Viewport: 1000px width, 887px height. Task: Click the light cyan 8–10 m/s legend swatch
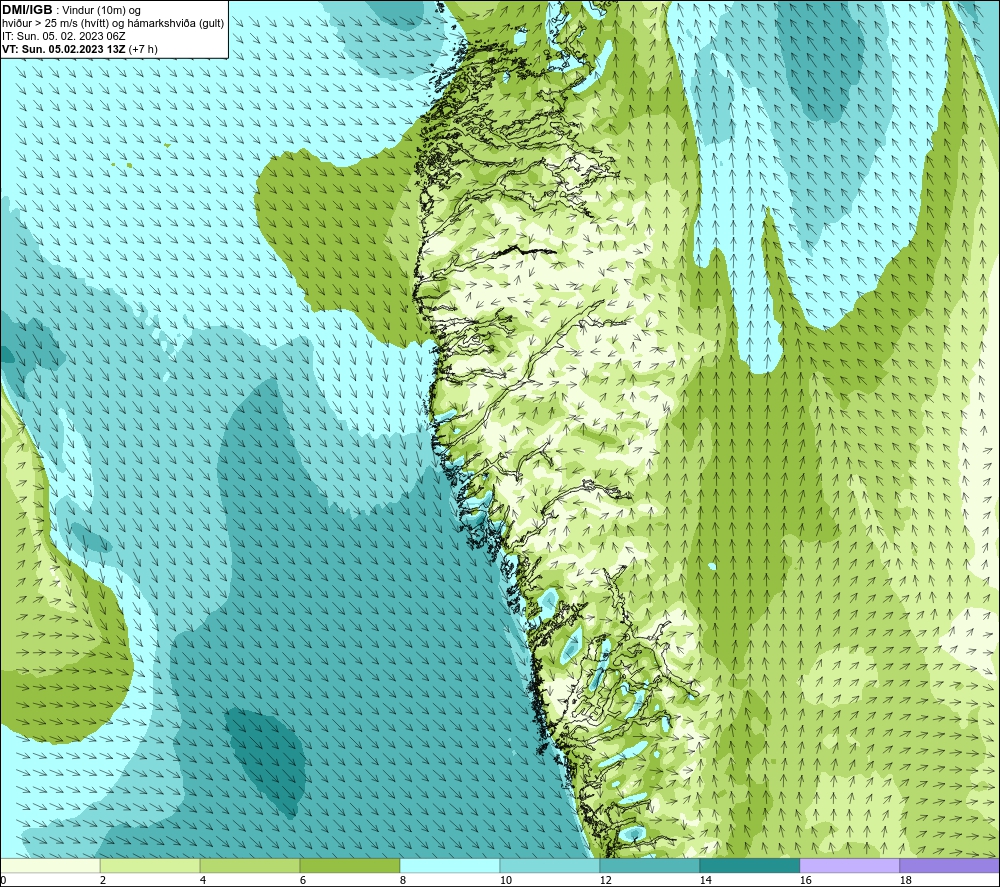[450, 866]
